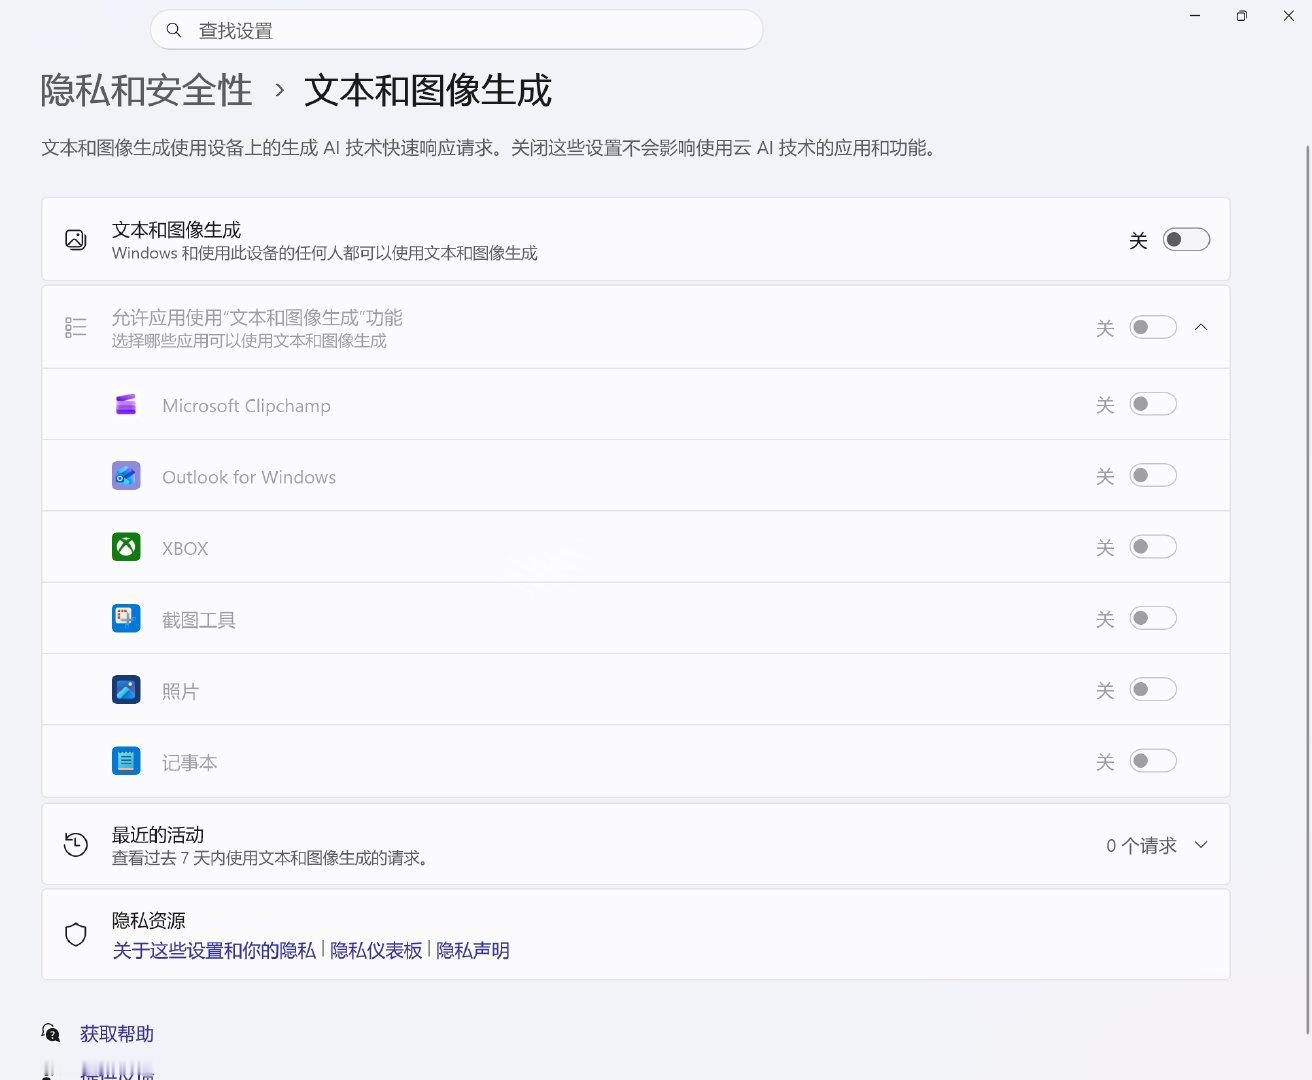Turn on the main 文本和图像生成 switch
Viewport: 1312px width, 1080px height.
click(x=1186, y=239)
